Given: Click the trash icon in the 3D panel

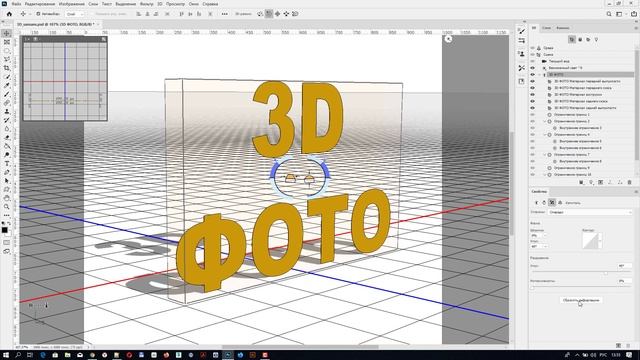Looking at the screenshot, I should point(629,182).
